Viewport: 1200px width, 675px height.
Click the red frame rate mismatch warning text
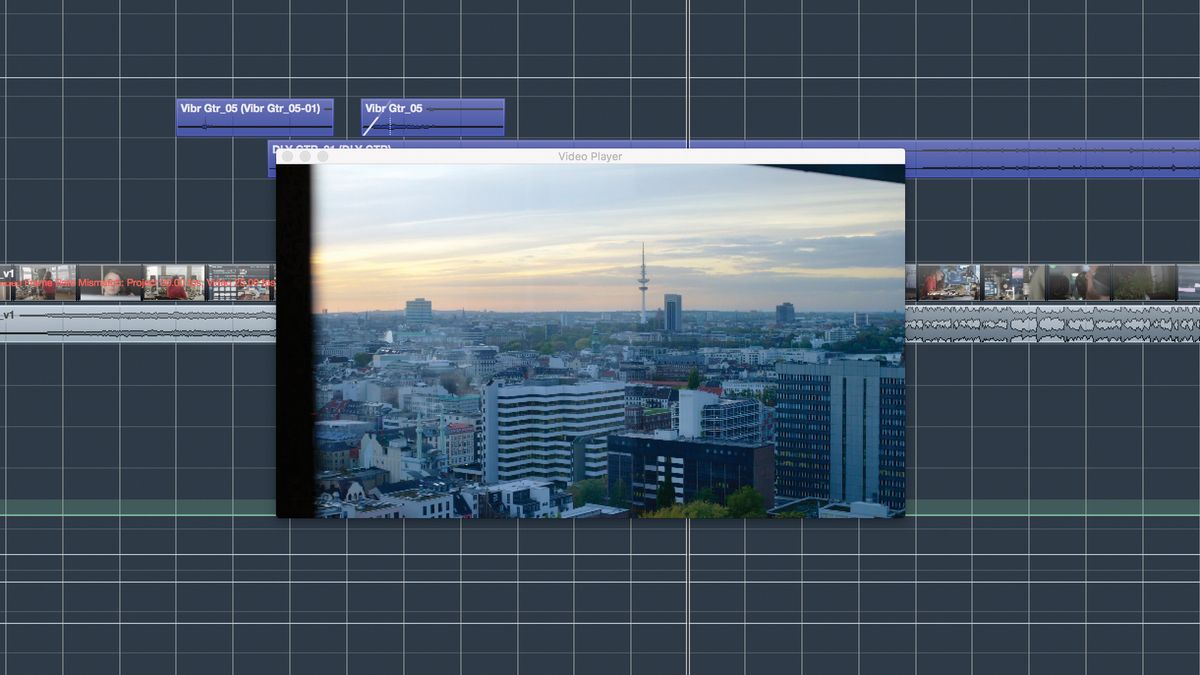pyautogui.click(x=137, y=283)
